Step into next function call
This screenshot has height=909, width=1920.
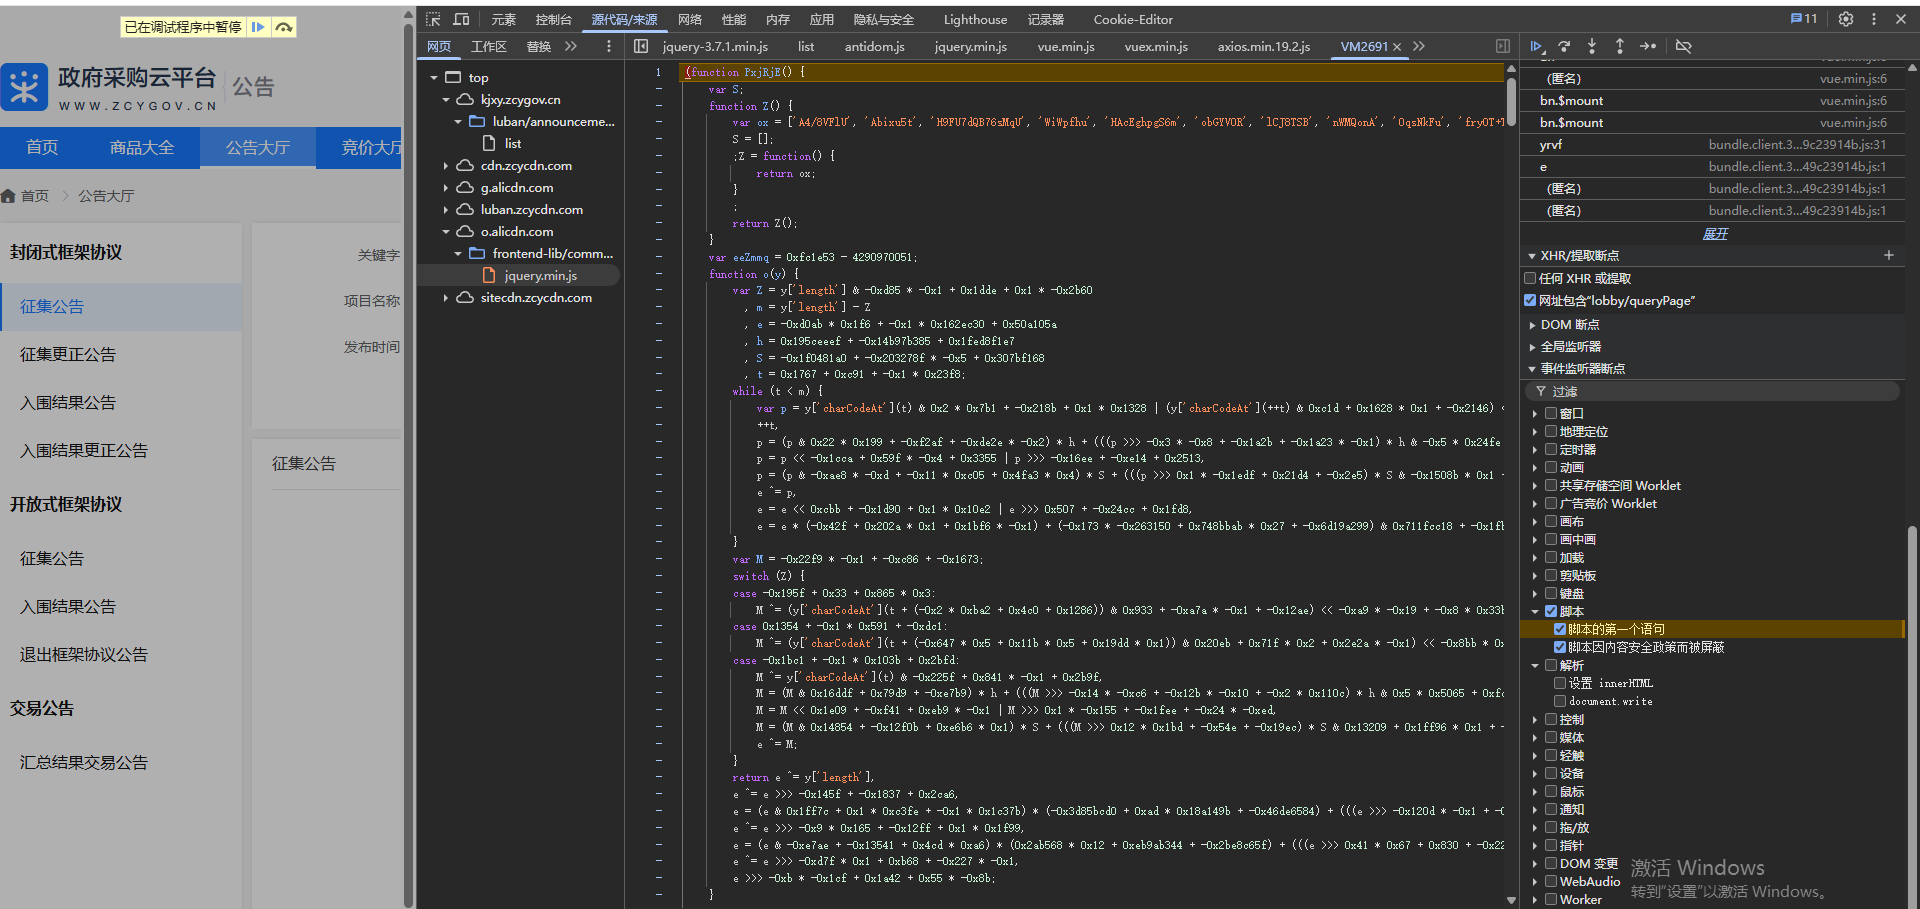pos(1592,46)
